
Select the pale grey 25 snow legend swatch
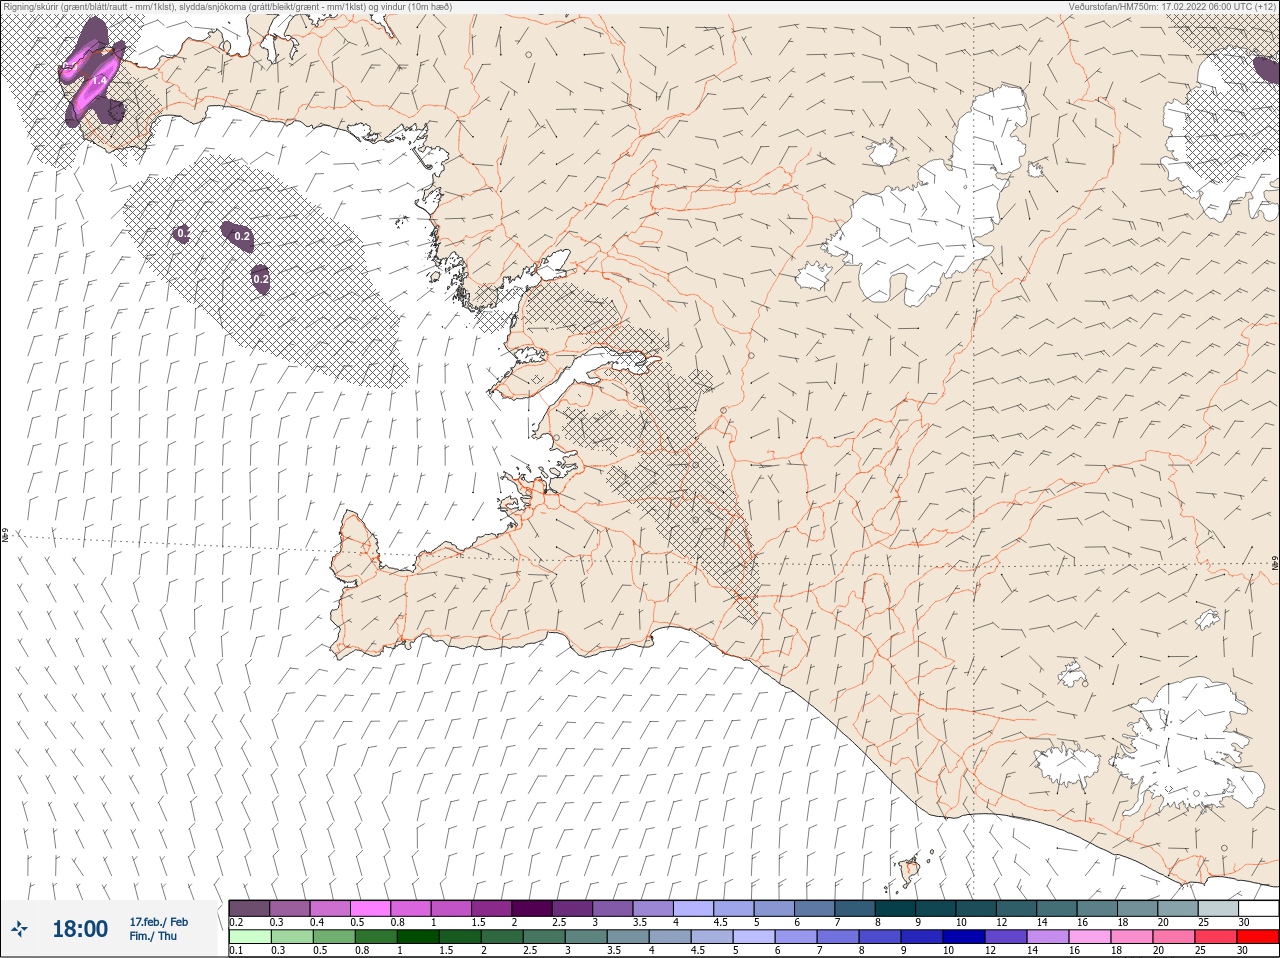1218,908
